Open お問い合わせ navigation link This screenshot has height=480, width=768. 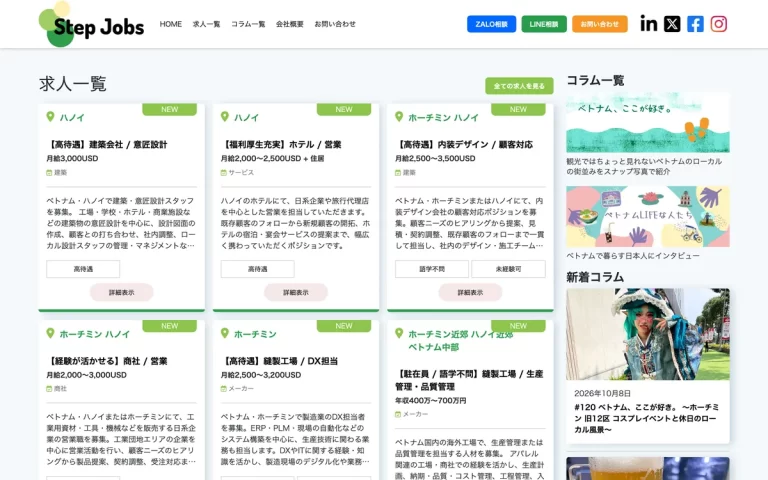tap(335, 24)
